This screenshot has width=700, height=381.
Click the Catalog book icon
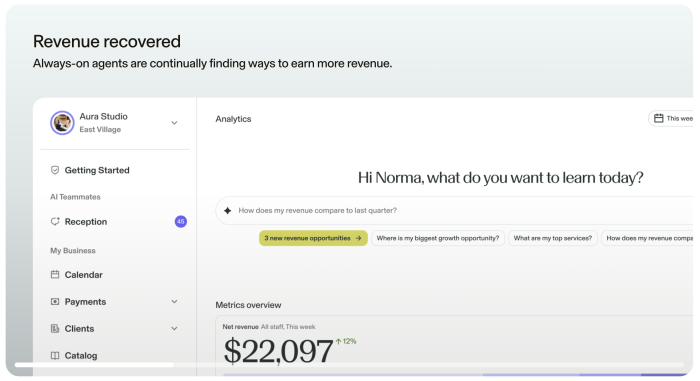[x=55, y=356]
